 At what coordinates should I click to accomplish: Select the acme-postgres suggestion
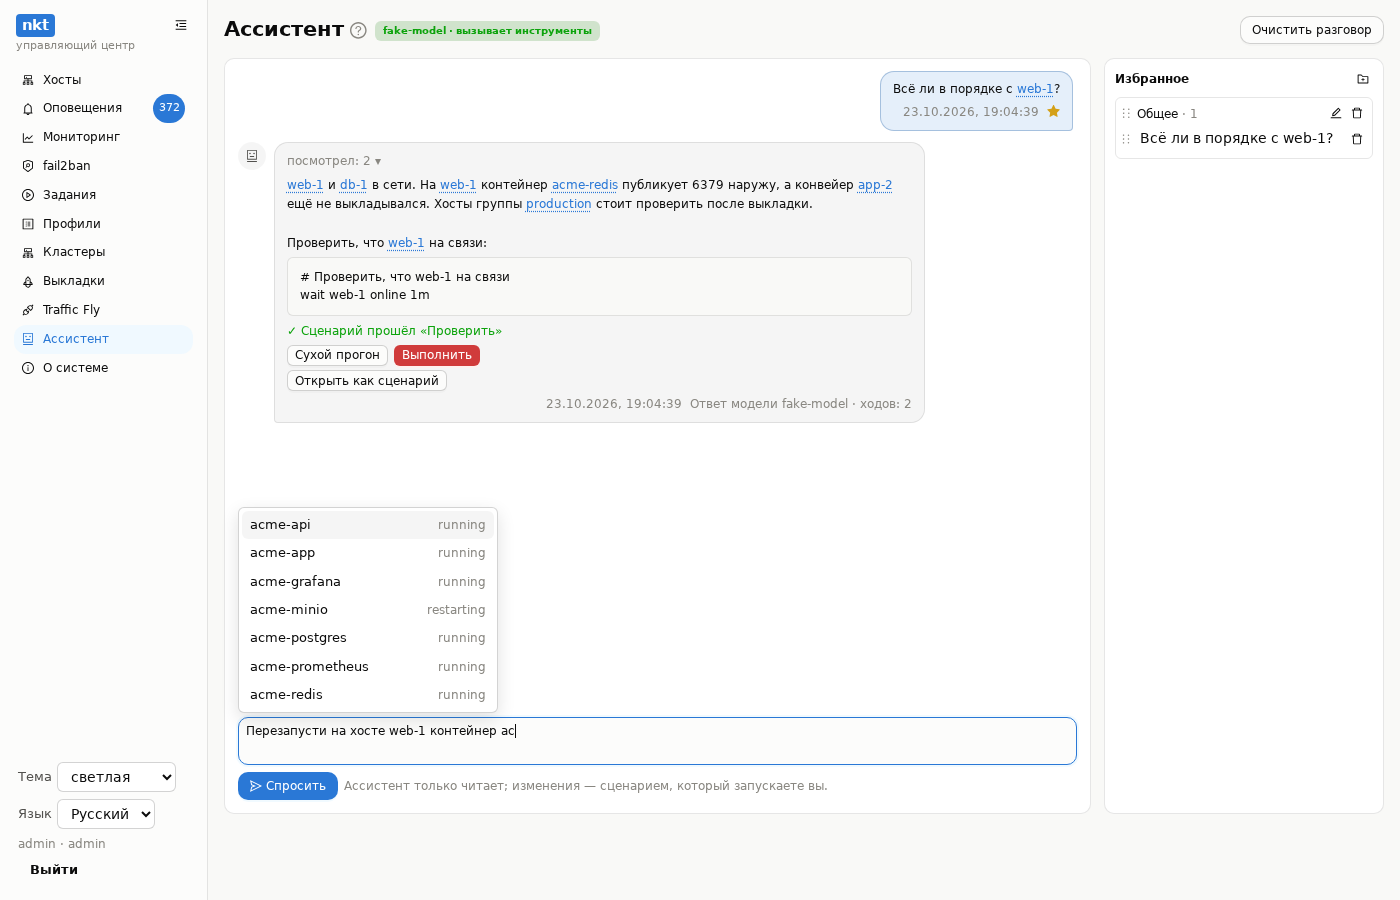[368, 638]
